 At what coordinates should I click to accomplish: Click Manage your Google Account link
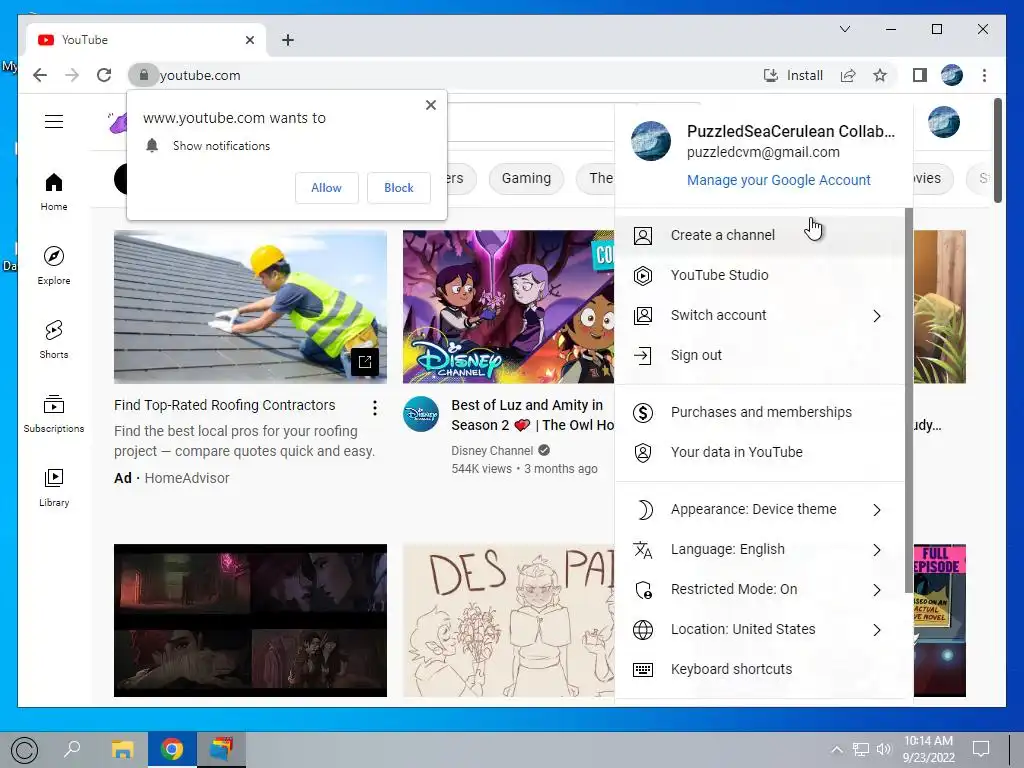pyautogui.click(x=778, y=180)
